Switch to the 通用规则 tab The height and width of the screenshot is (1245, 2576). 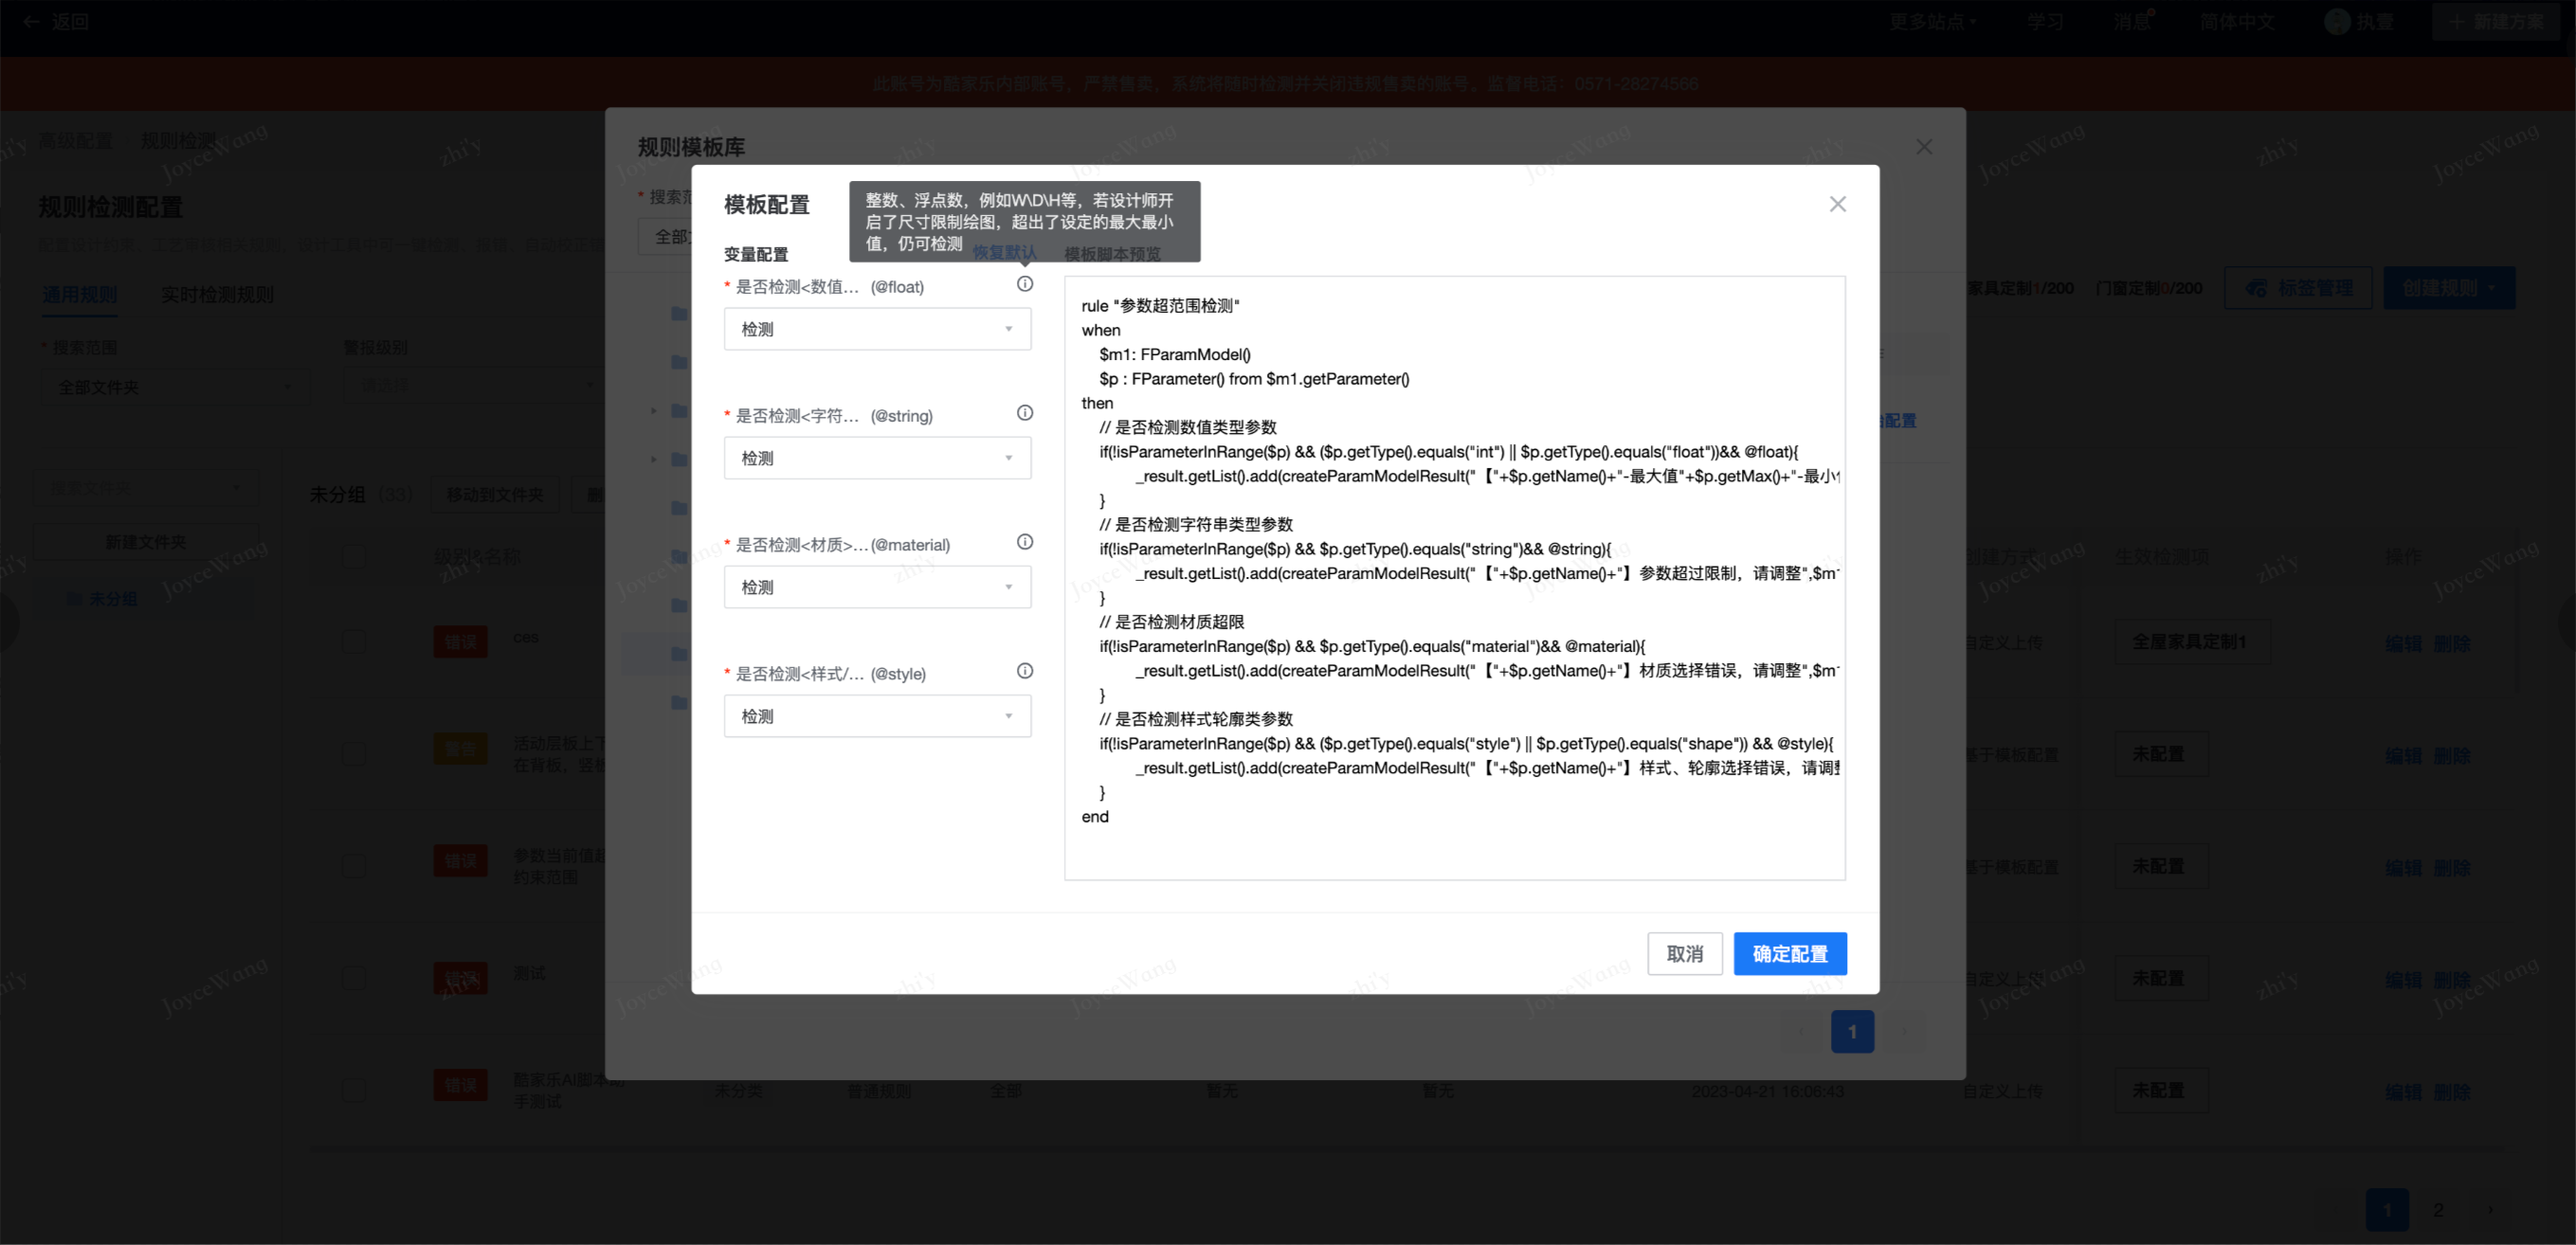pyautogui.click(x=80, y=294)
